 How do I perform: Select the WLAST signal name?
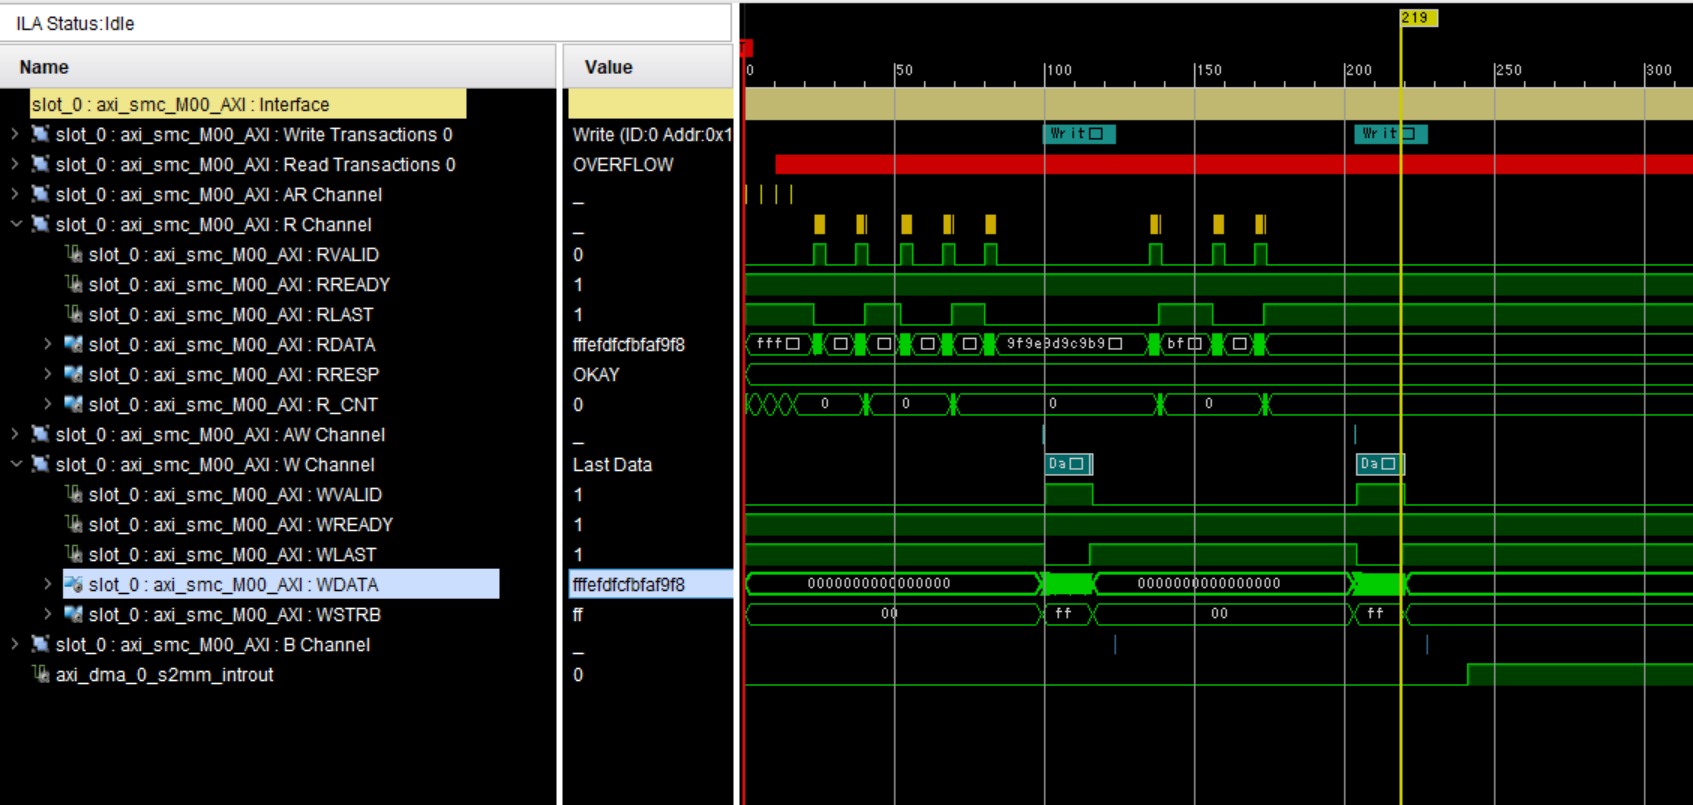(x=233, y=554)
